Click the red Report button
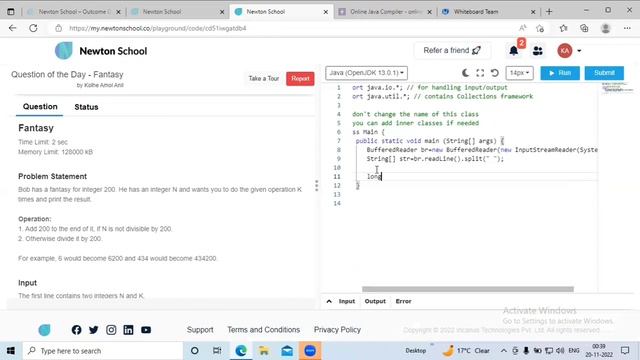This screenshot has height=360, width=640. pos(300,78)
